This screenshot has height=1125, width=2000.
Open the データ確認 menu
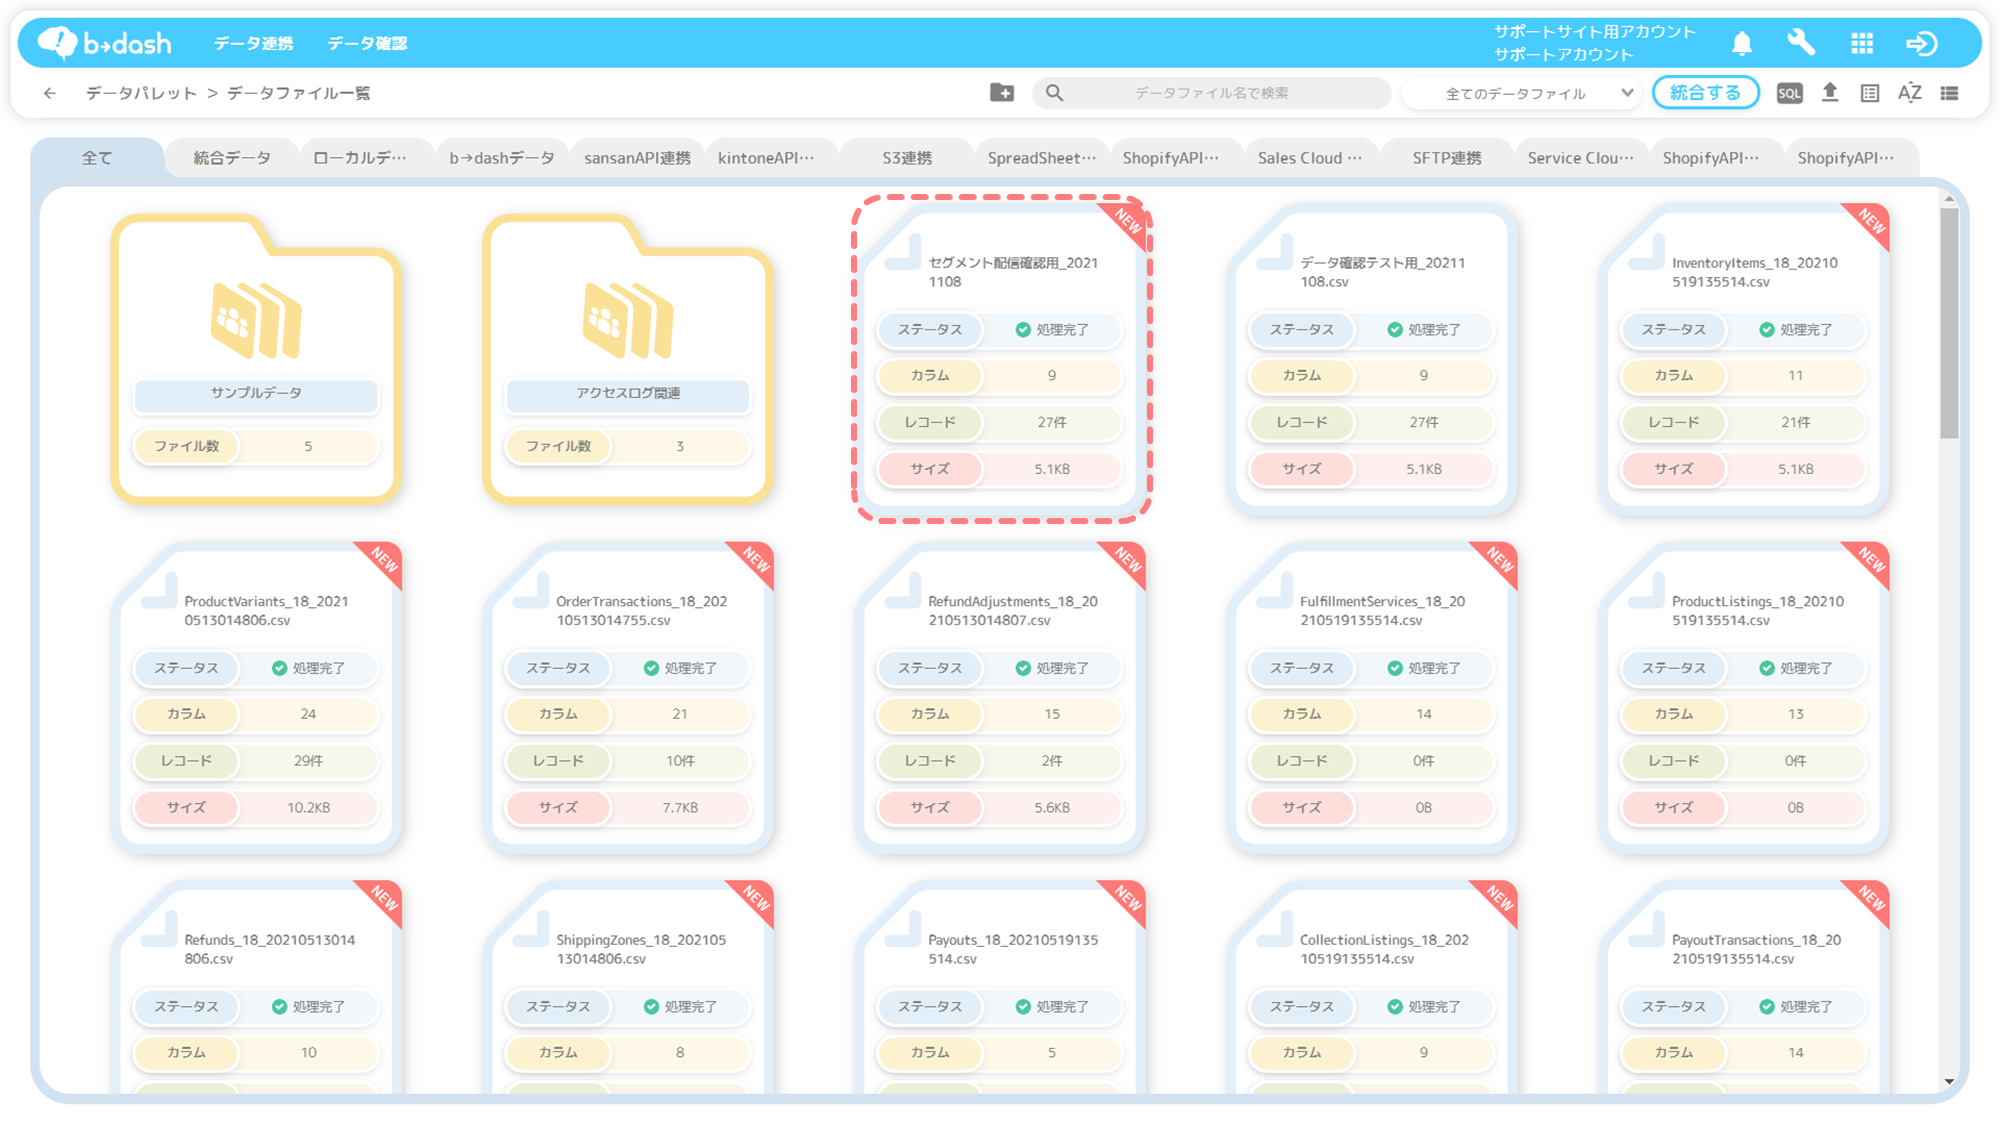click(x=367, y=43)
